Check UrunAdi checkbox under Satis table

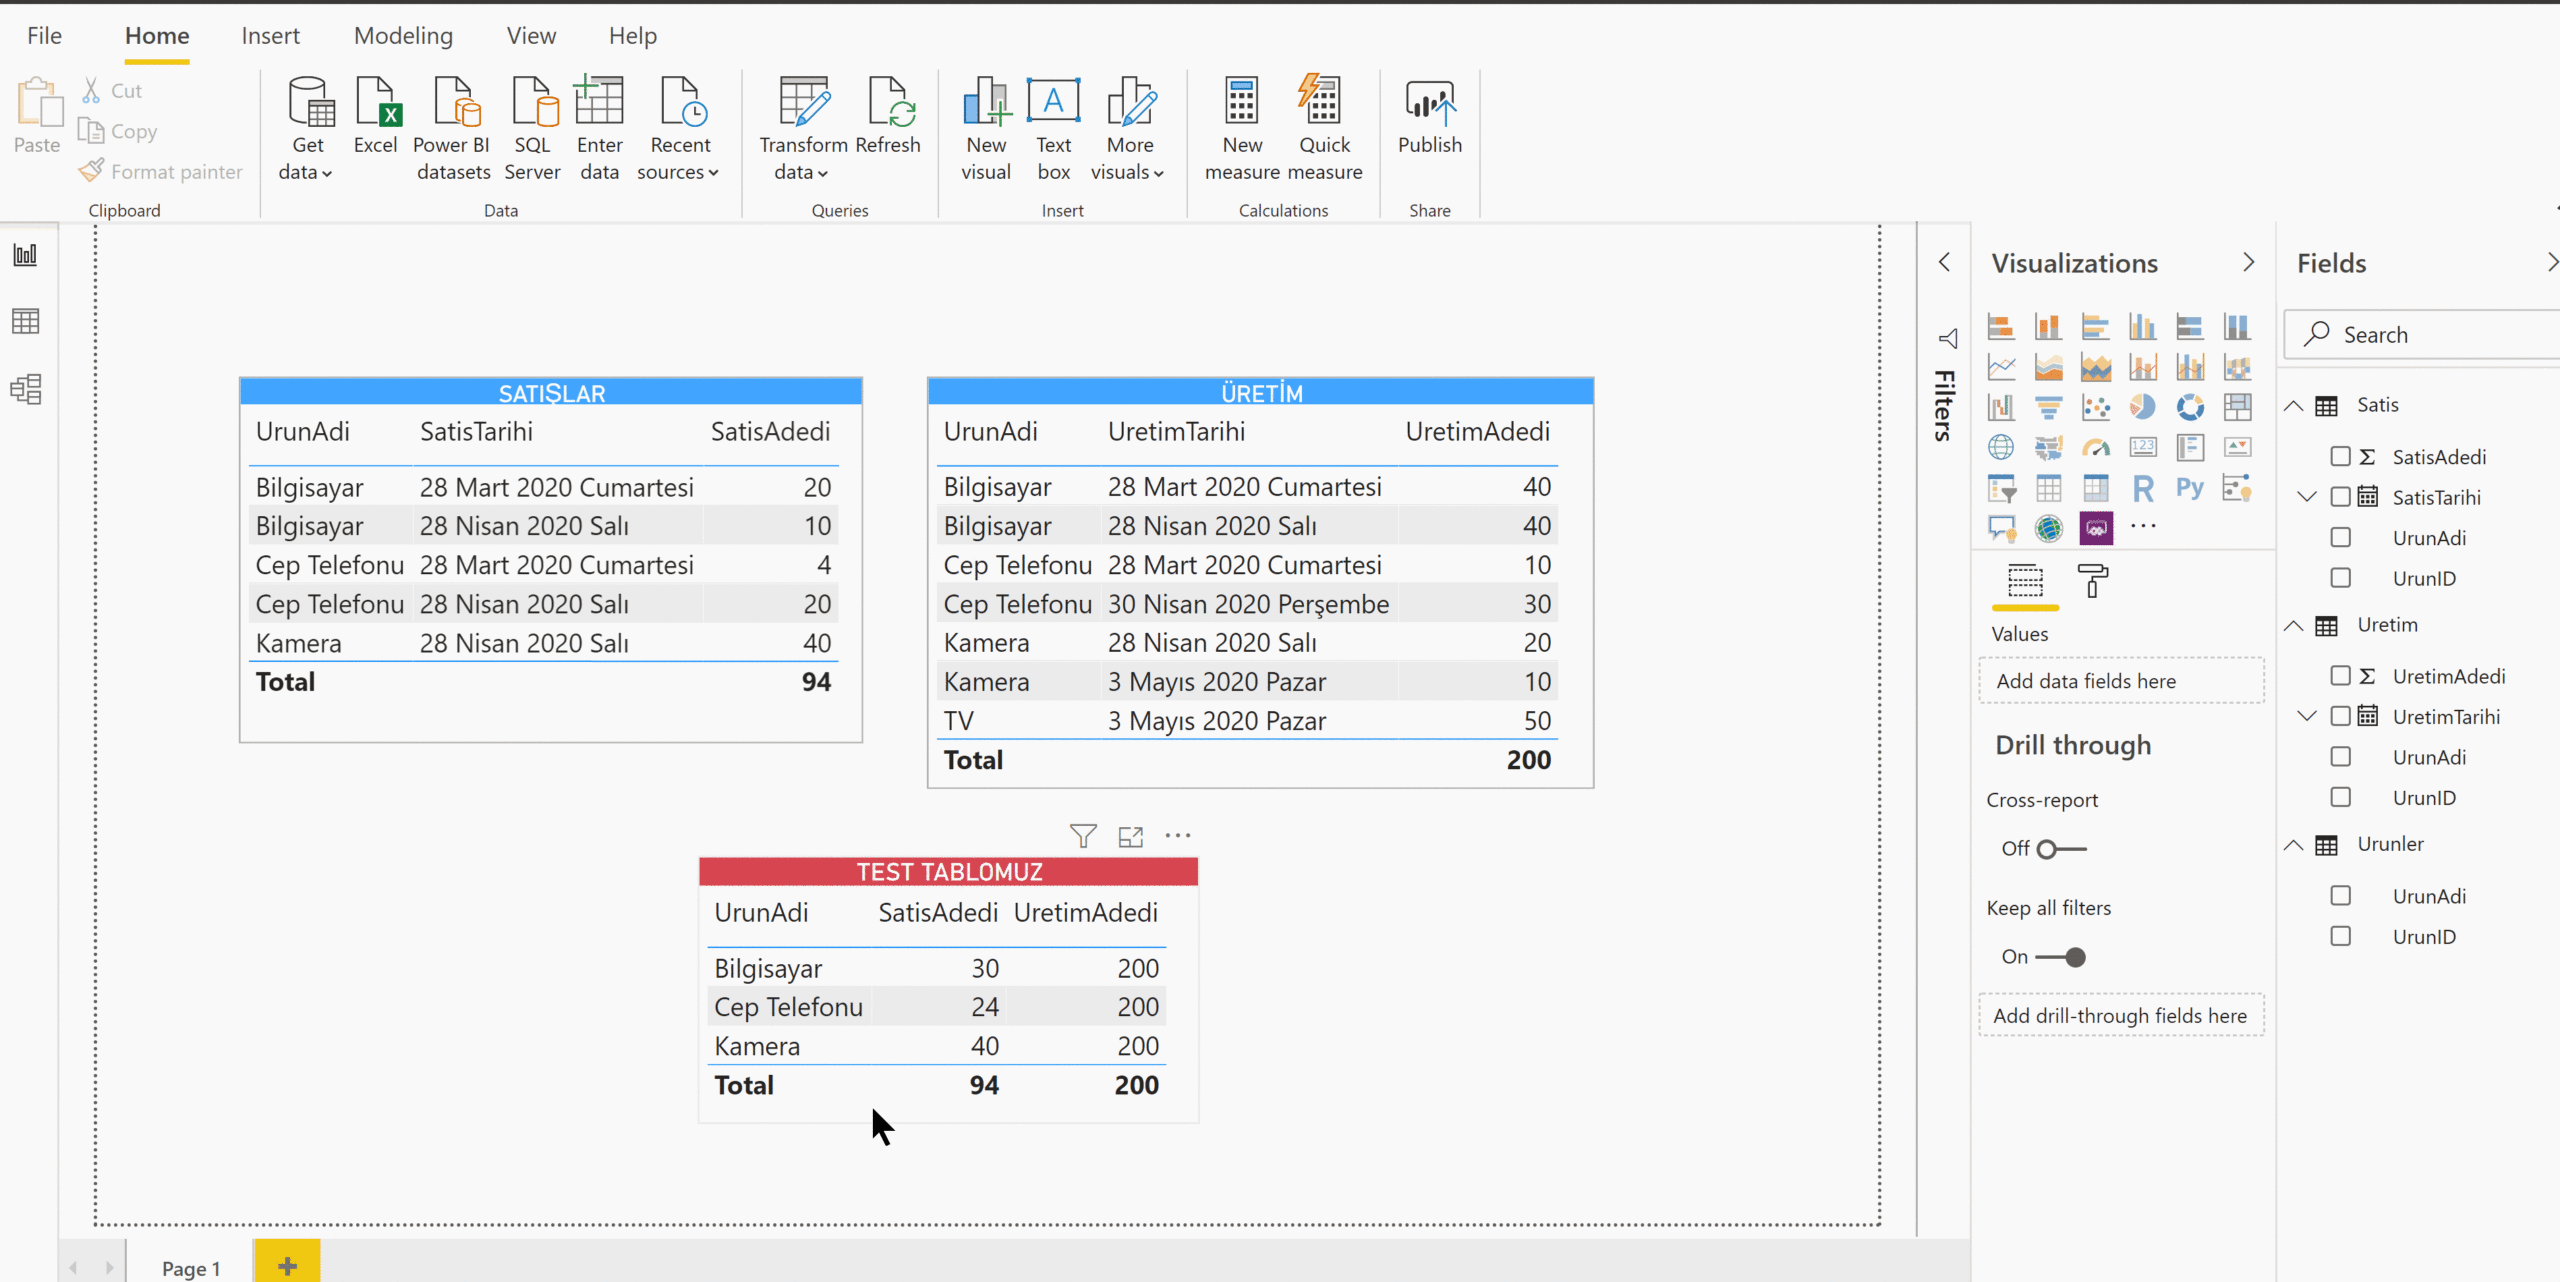(x=2340, y=538)
